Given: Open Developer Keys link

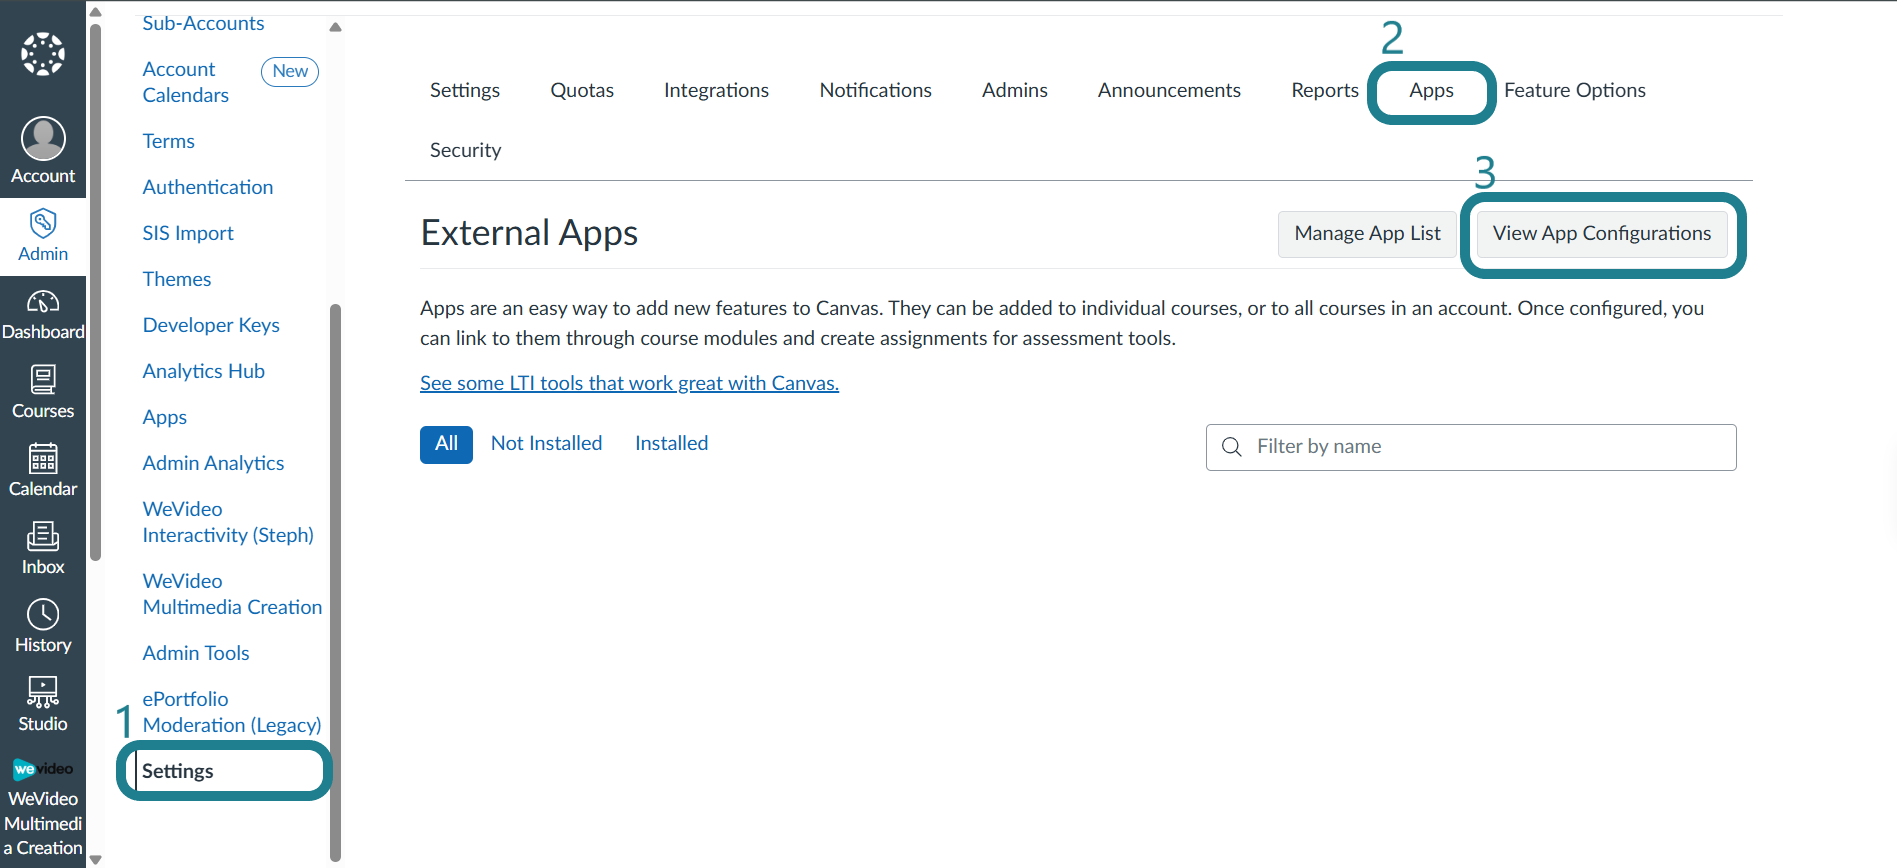Looking at the screenshot, I should (211, 325).
